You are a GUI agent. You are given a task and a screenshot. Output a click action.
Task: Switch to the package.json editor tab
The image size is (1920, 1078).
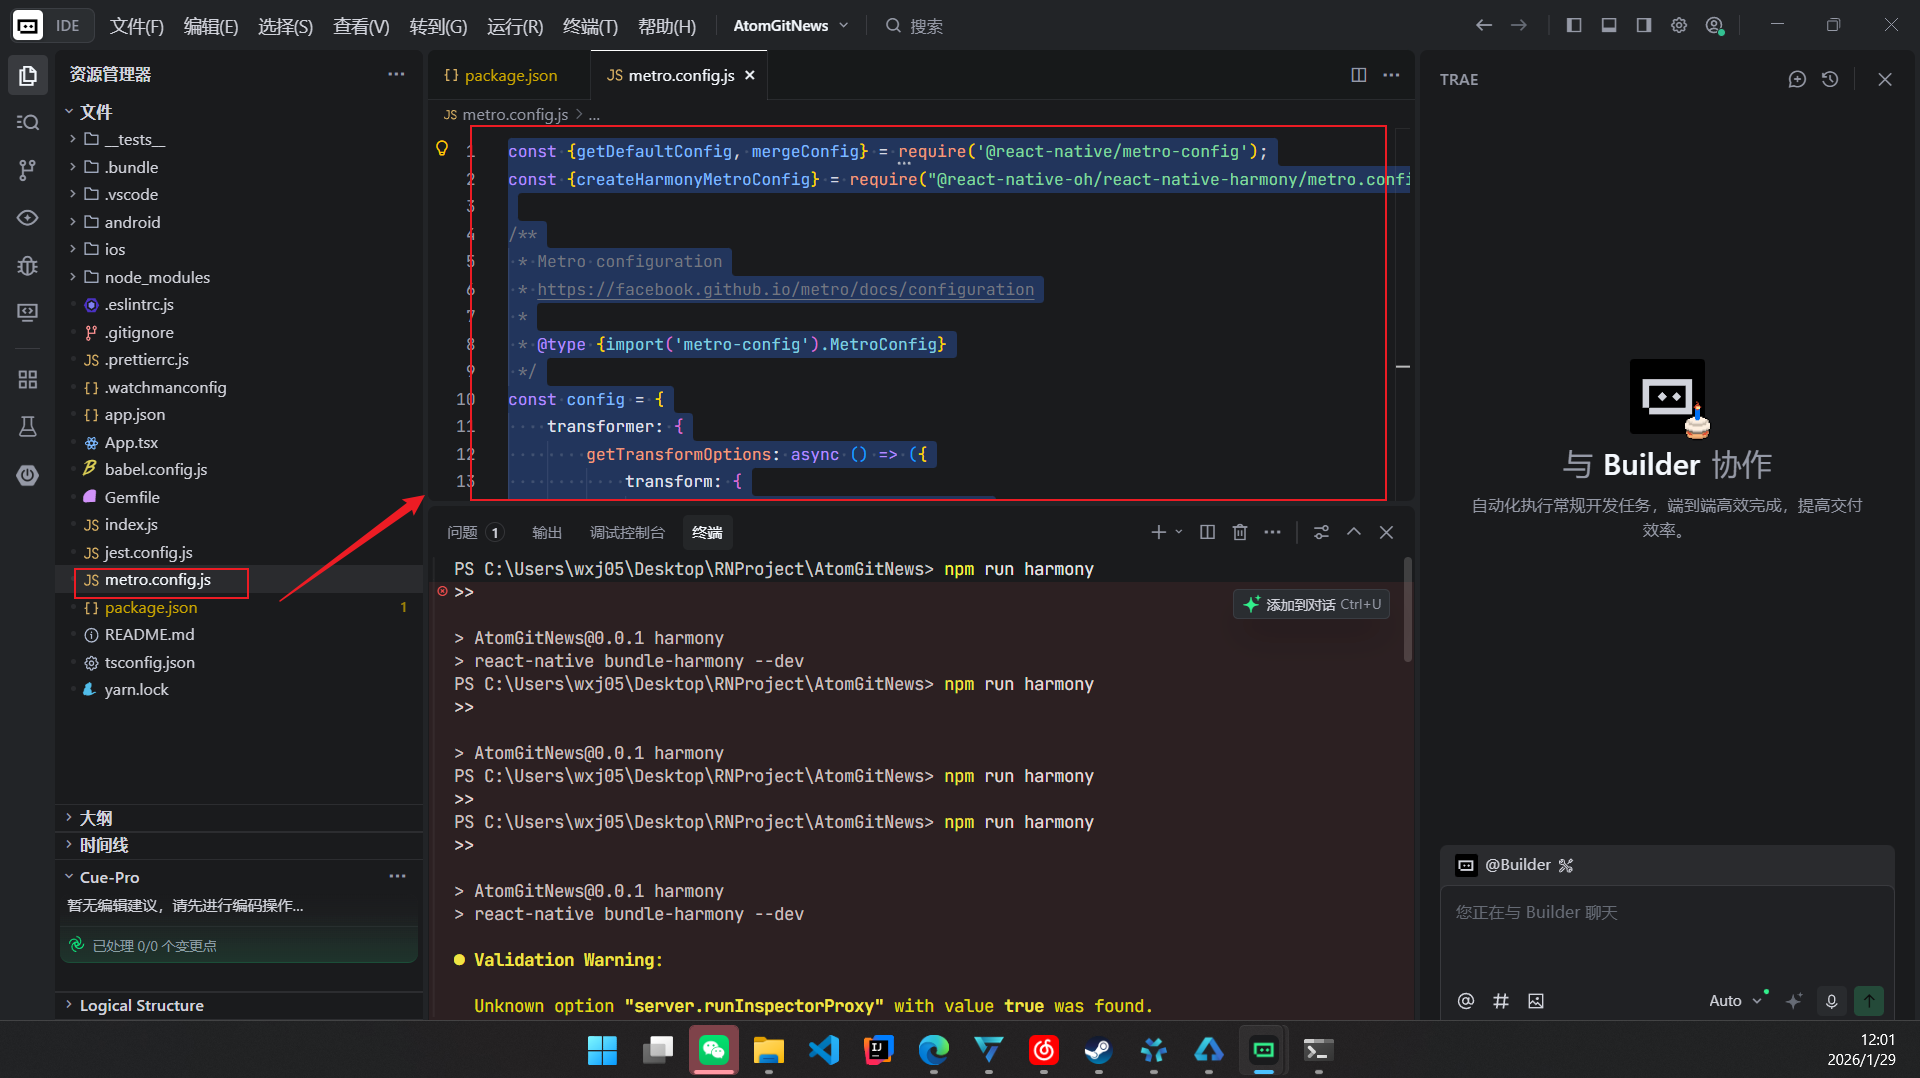pyautogui.click(x=510, y=75)
